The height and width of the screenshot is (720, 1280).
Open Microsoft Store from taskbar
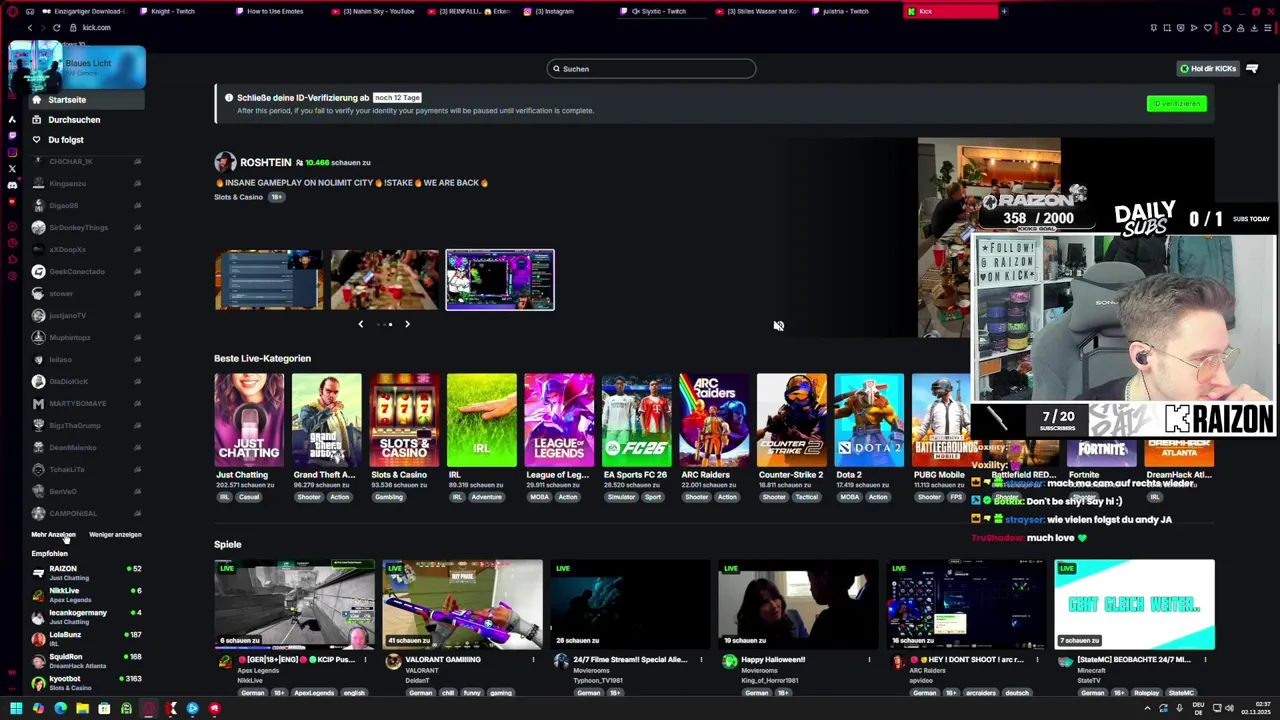pos(104,708)
